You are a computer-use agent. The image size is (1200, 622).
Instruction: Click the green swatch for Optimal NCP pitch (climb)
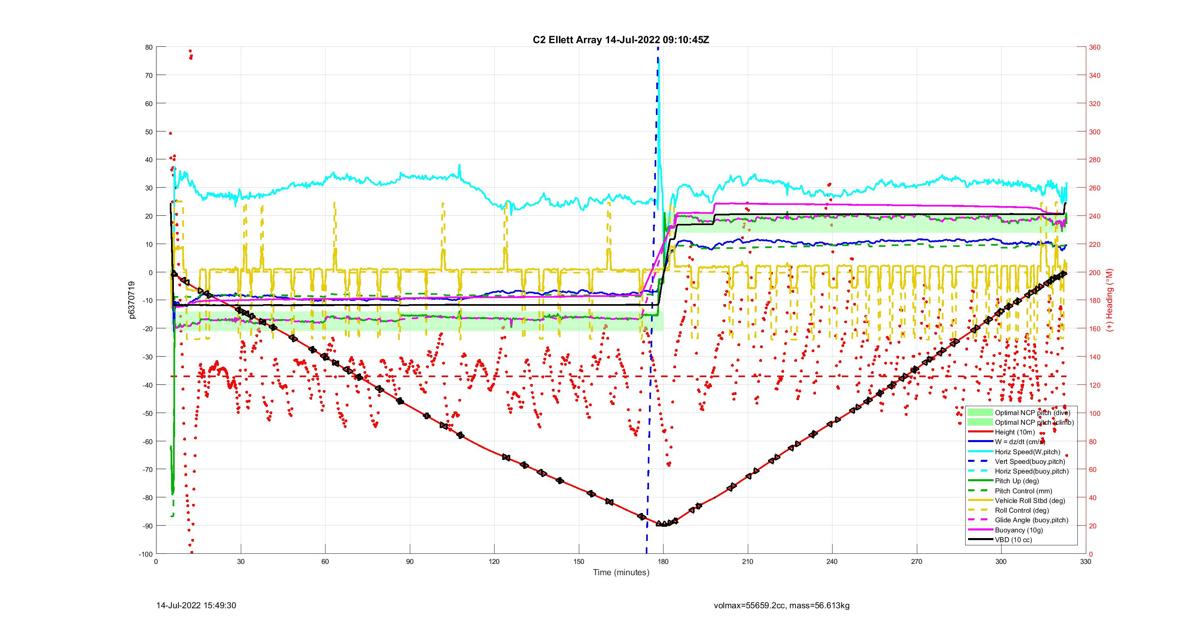point(980,422)
